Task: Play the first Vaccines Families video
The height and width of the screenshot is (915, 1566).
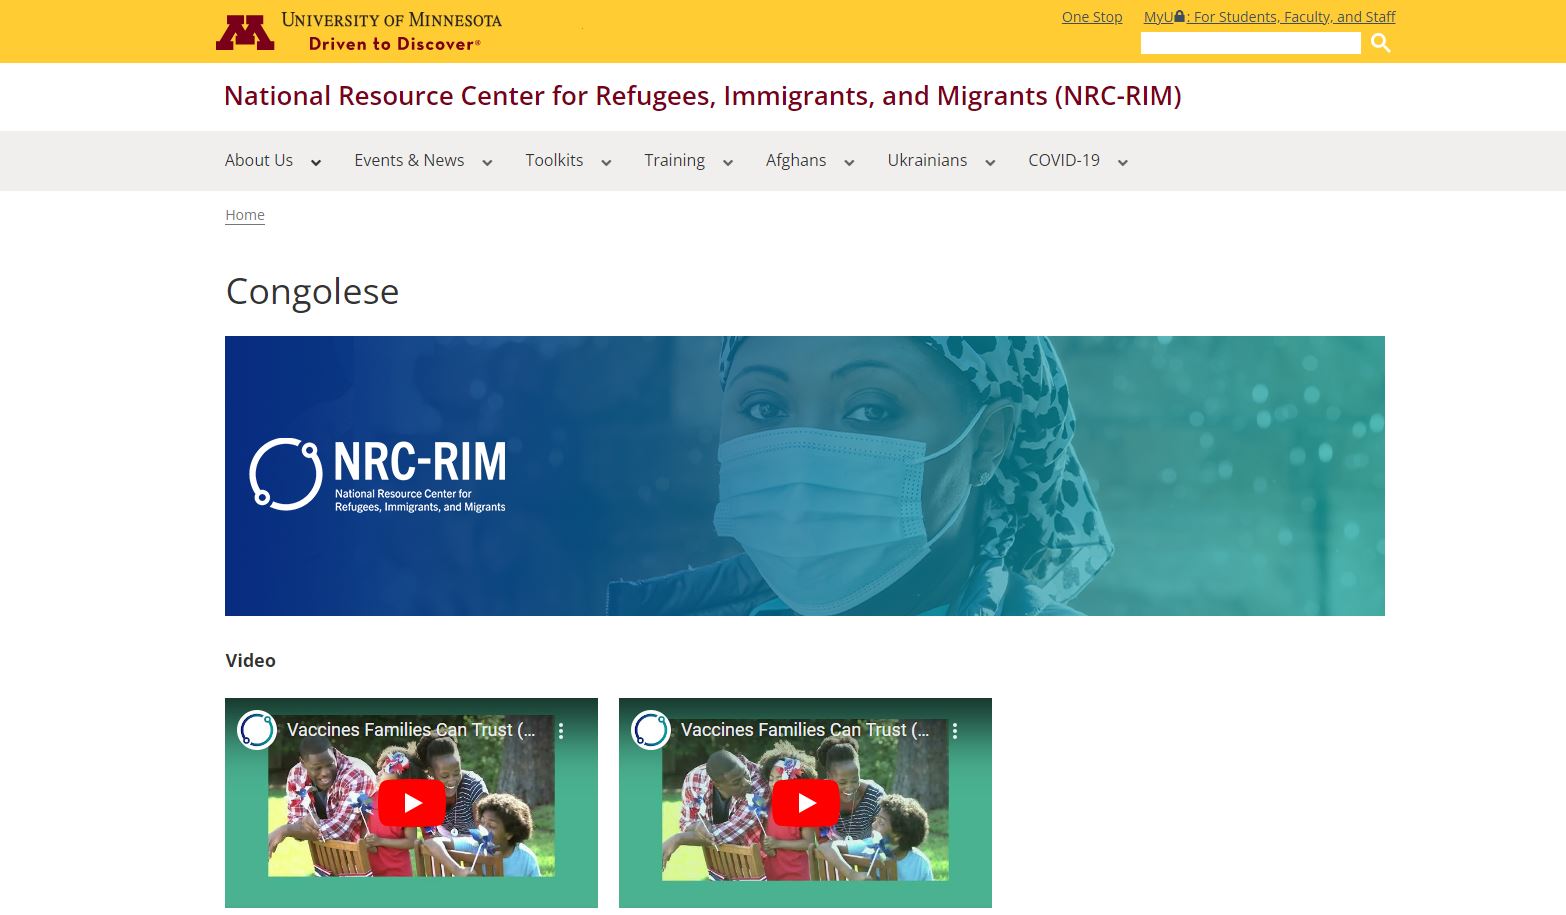Action: point(411,803)
